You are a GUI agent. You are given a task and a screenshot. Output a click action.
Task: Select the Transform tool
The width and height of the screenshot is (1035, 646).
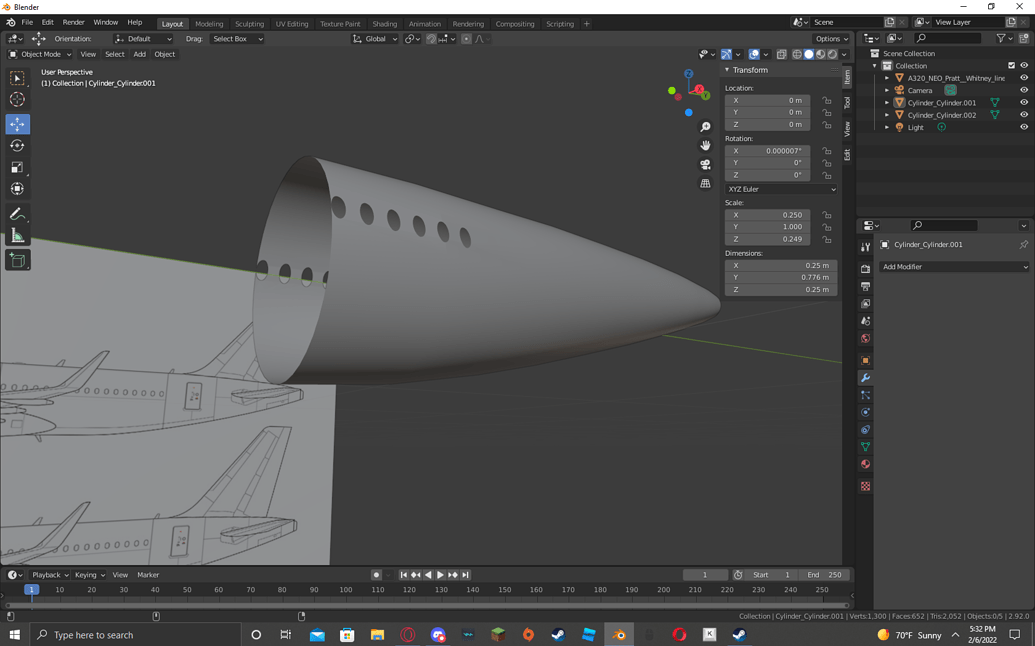click(x=17, y=189)
